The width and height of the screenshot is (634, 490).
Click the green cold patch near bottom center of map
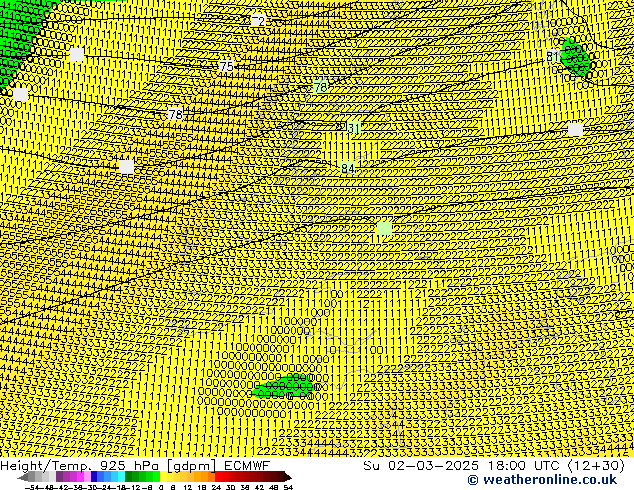284,387
